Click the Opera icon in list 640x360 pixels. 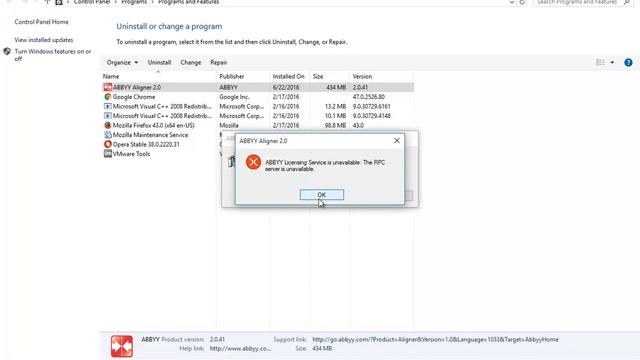[107, 144]
